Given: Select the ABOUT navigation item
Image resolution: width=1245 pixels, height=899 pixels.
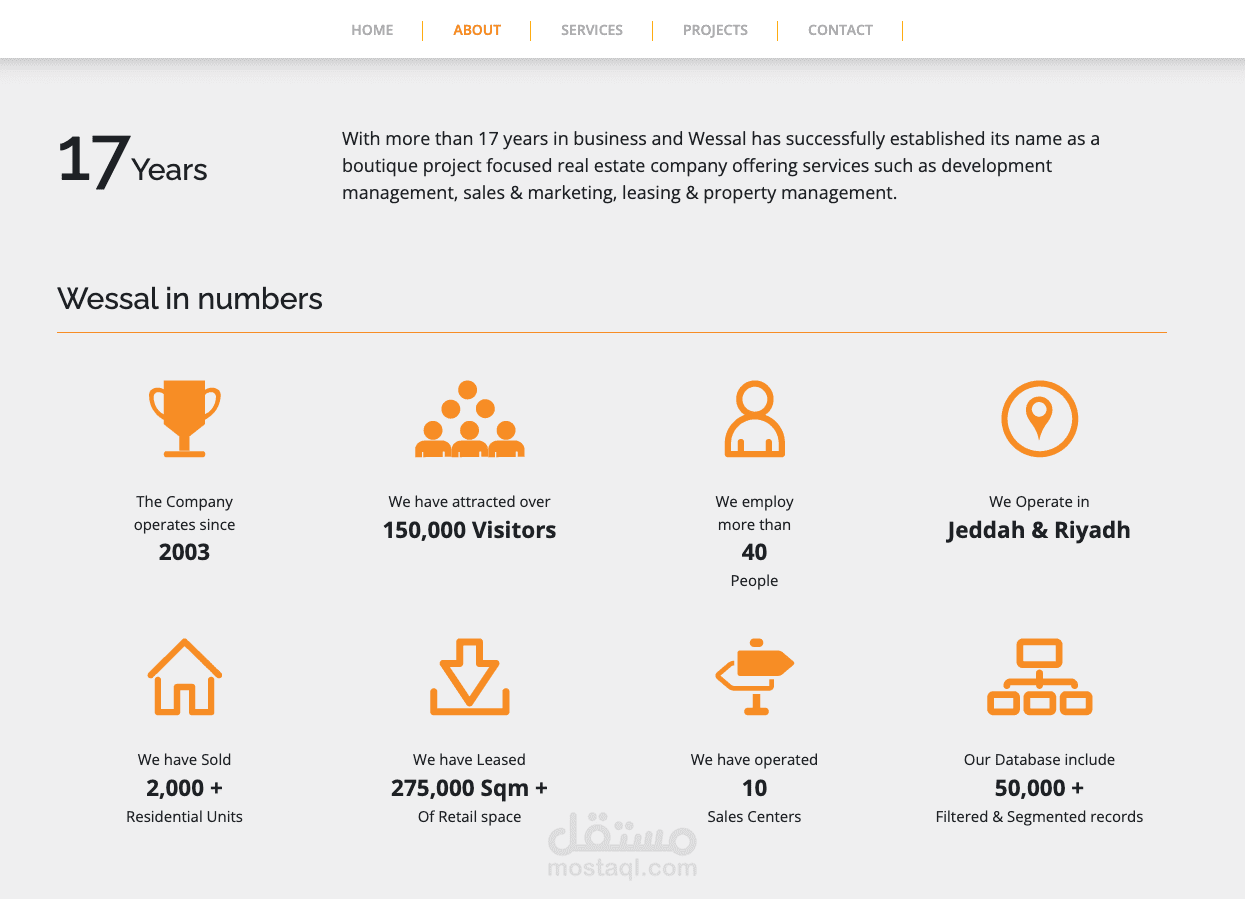Looking at the screenshot, I should [x=477, y=30].
